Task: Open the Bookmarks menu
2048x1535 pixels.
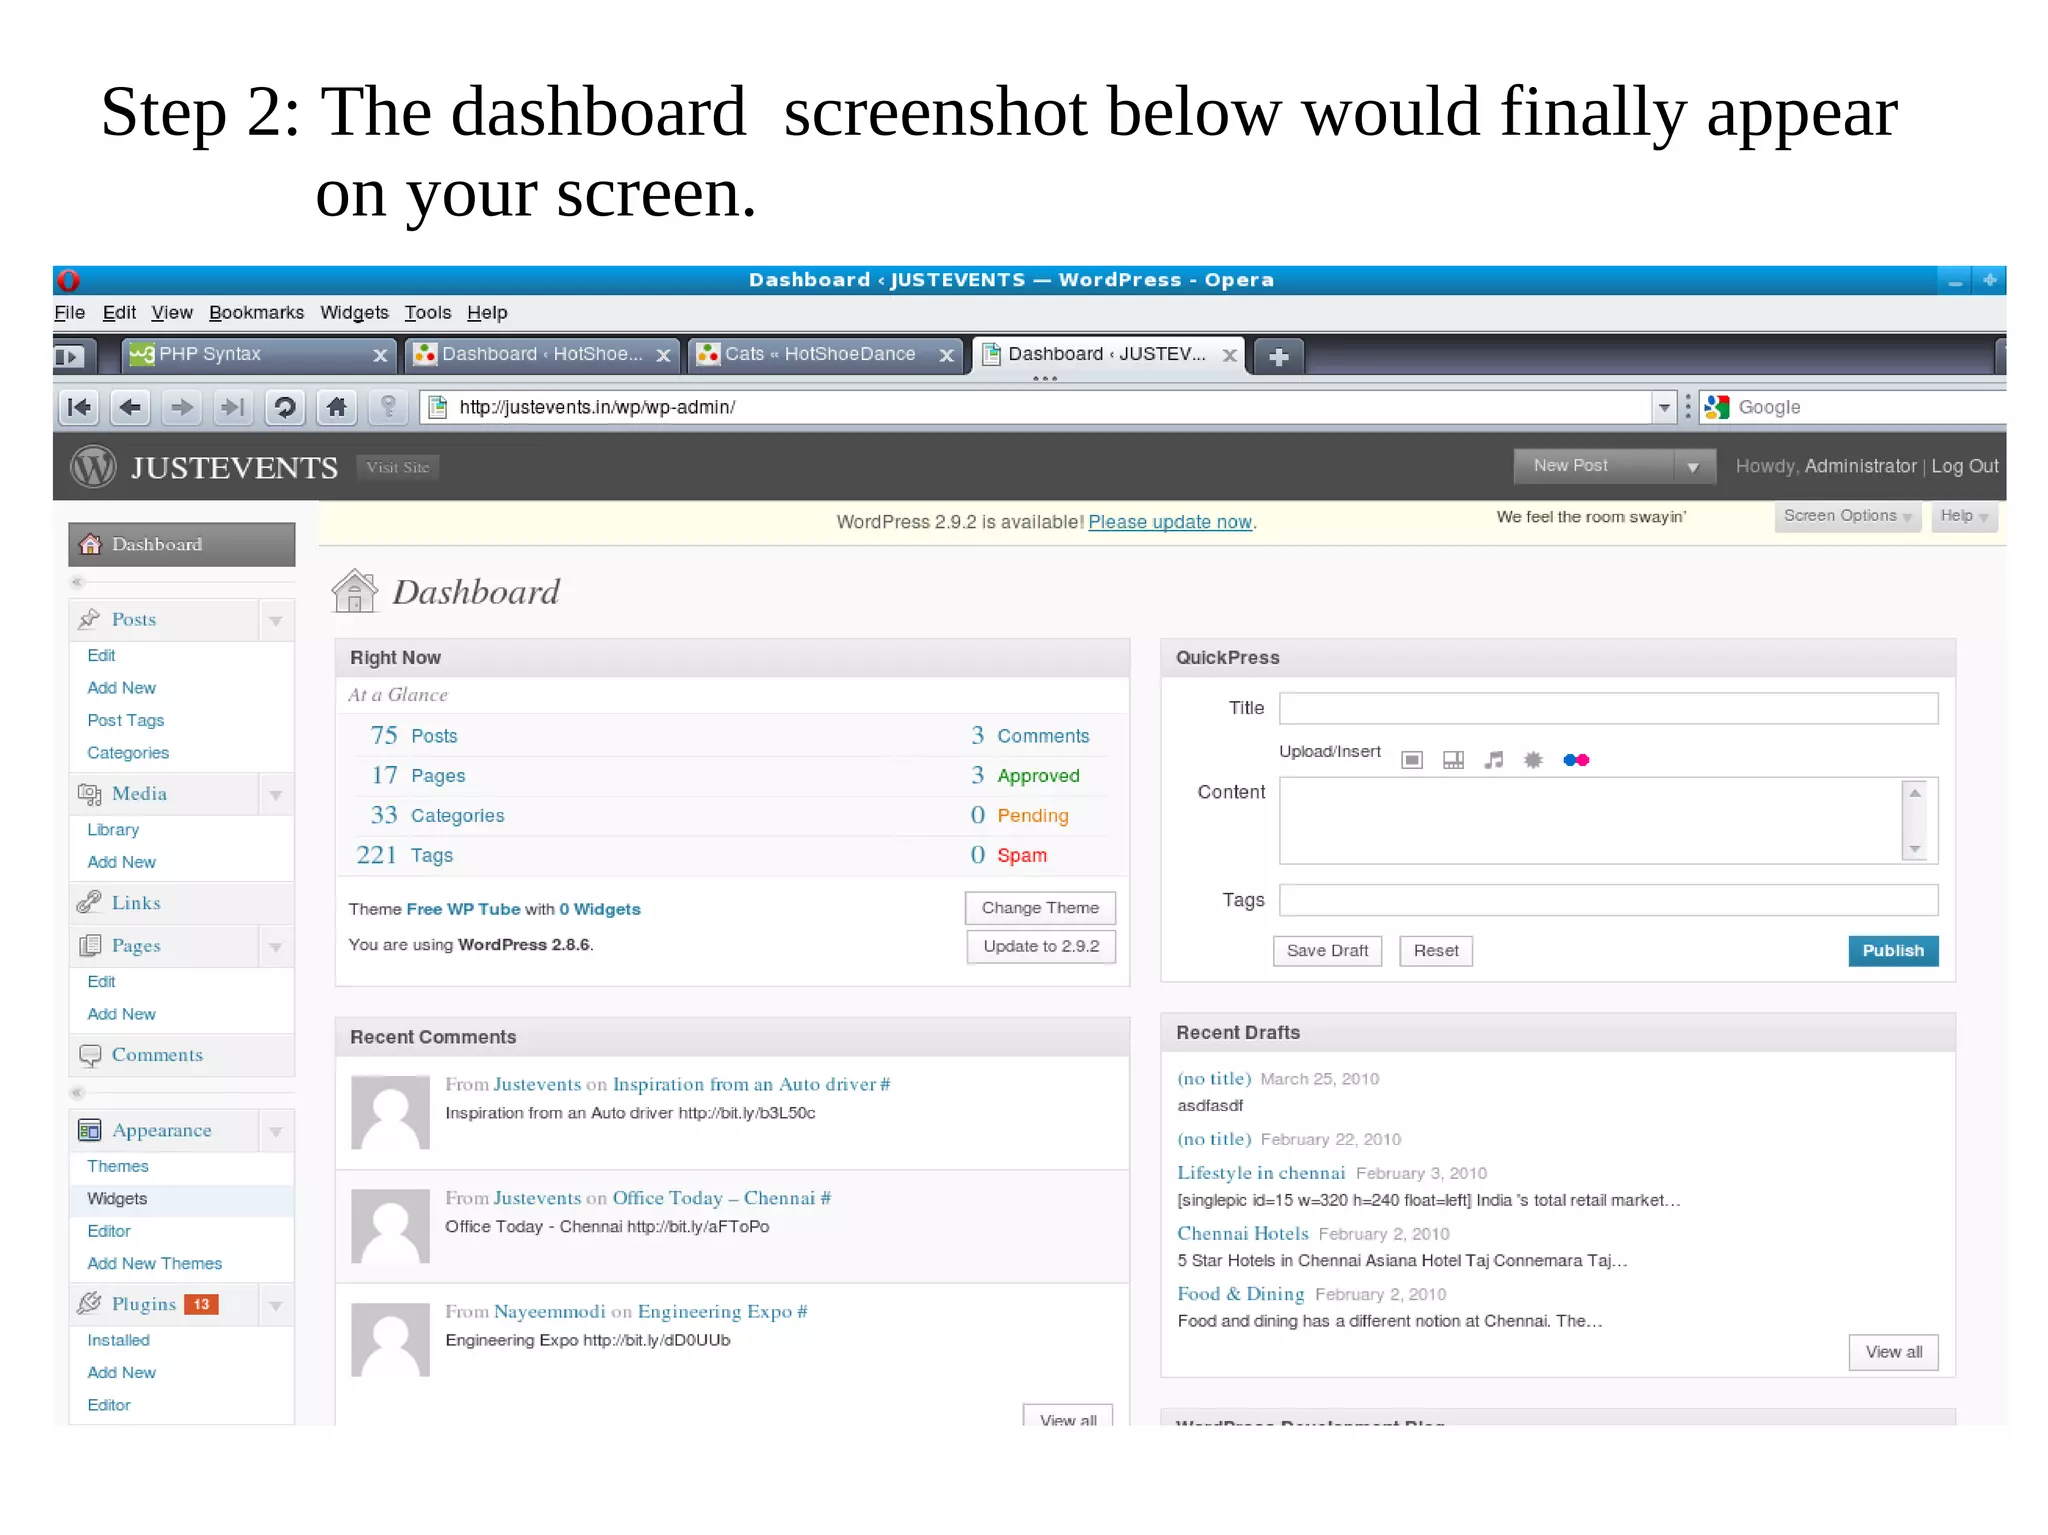Action: (256, 313)
